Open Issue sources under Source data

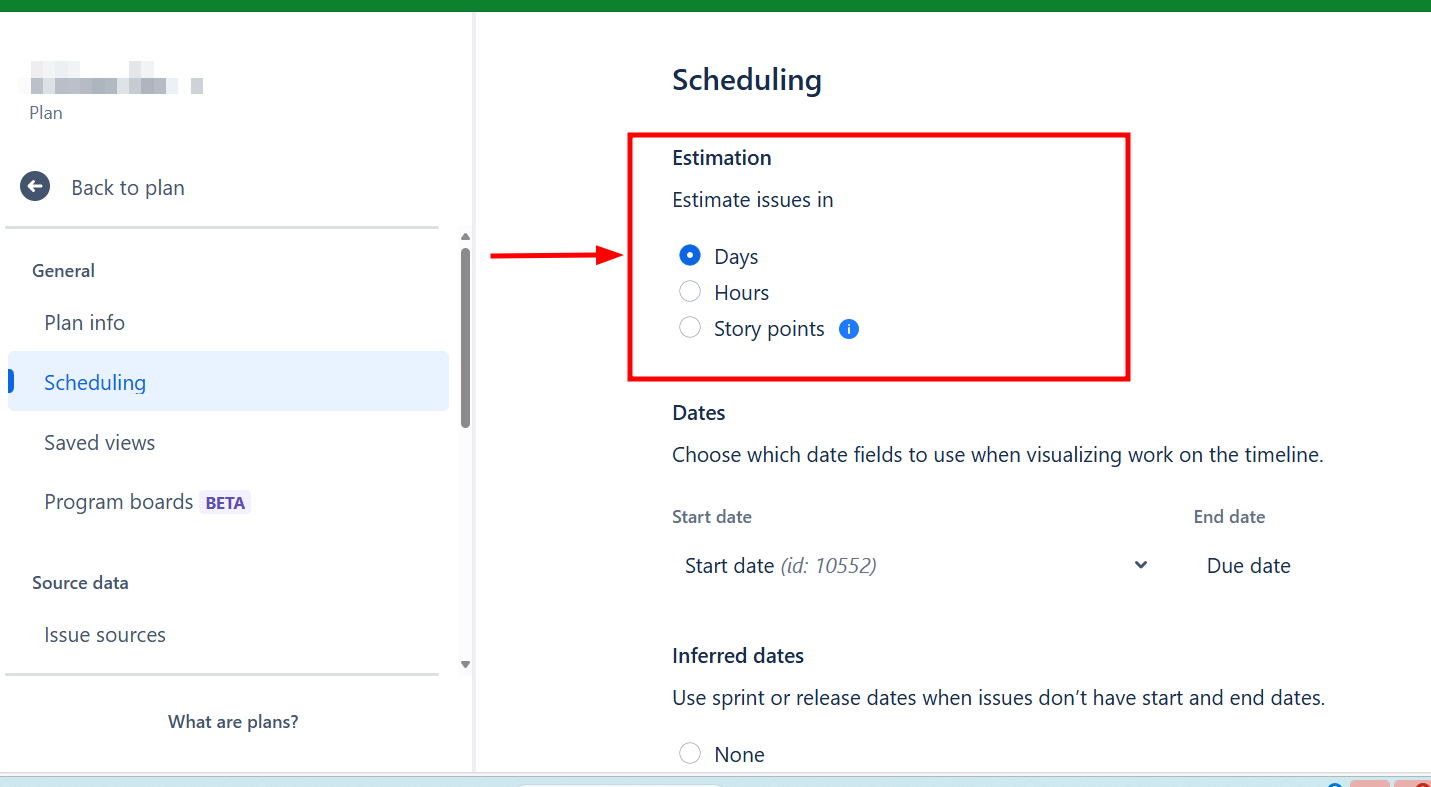click(105, 635)
